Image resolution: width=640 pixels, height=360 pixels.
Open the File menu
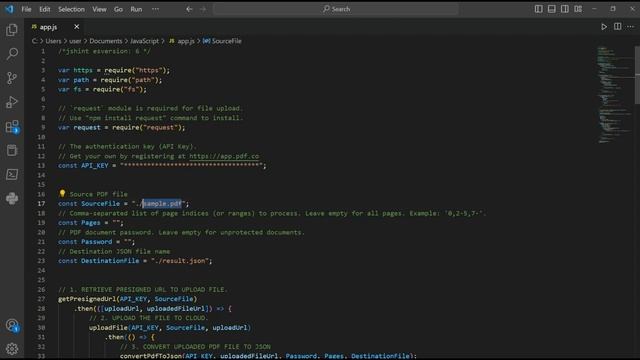(26, 9)
